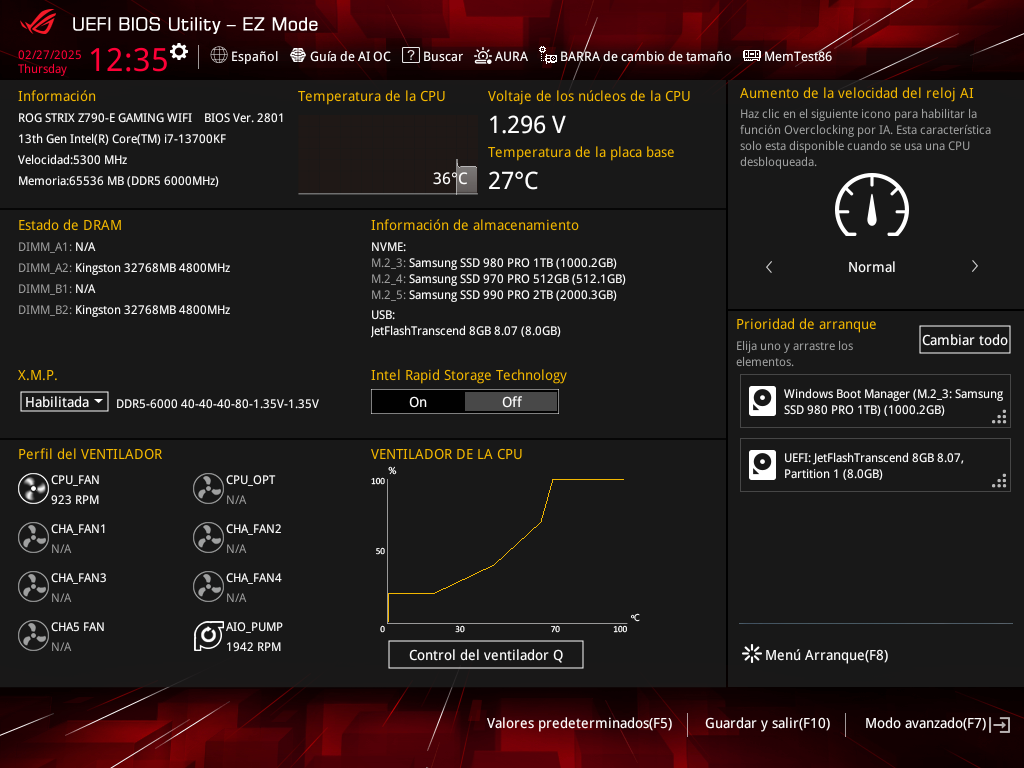Click the Samsung SSD 980 PRO 1TB entry
This screenshot has width=1024, height=768.
click(494, 263)
